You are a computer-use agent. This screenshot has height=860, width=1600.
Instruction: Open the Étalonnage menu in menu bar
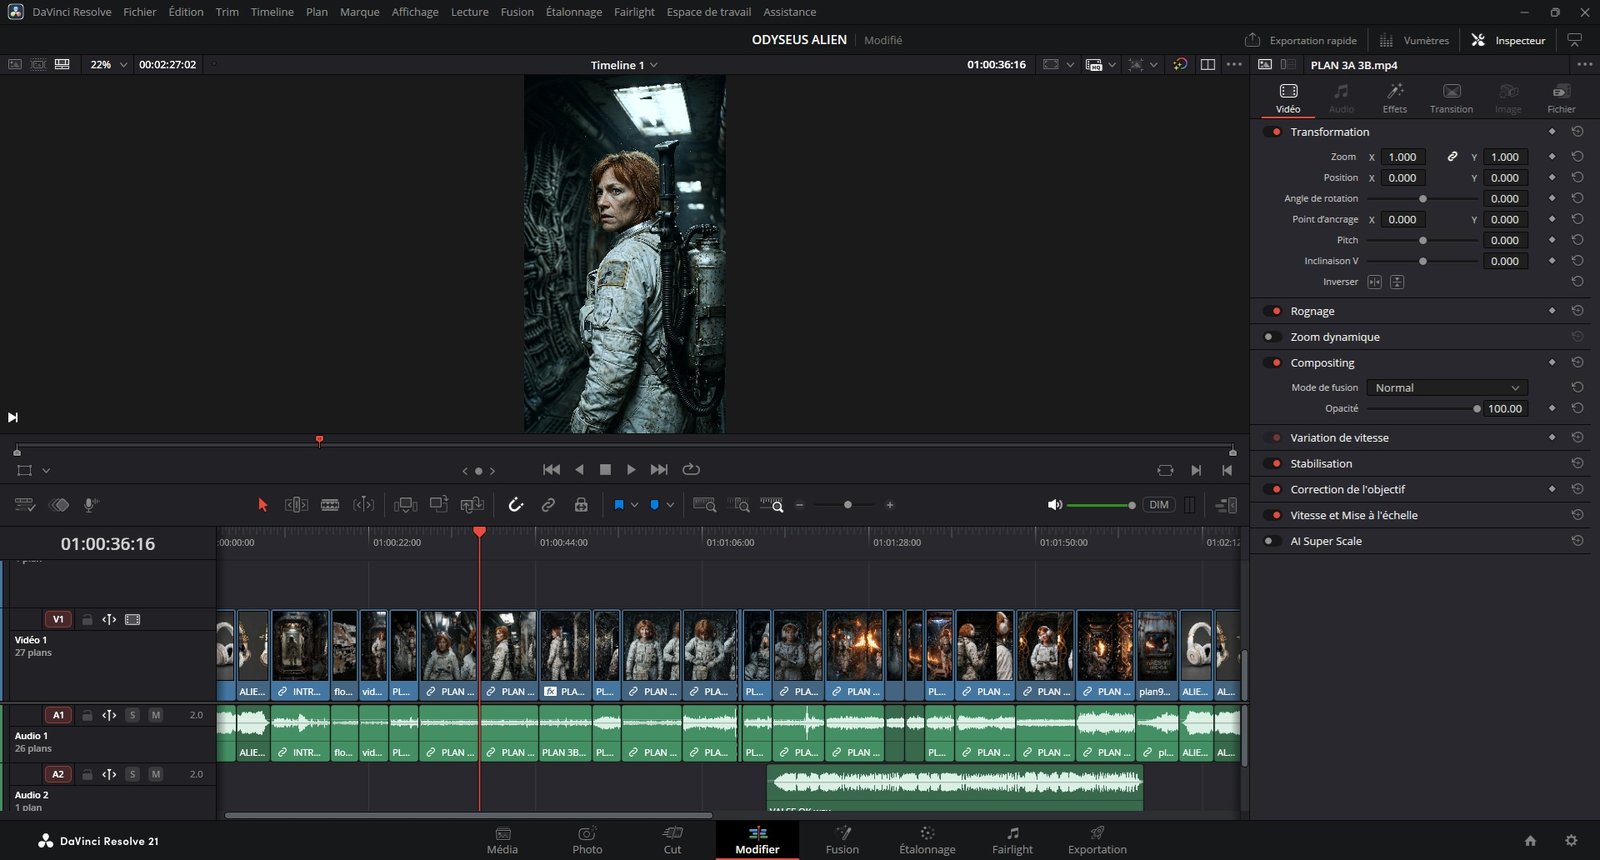click(x=574, y=12)
